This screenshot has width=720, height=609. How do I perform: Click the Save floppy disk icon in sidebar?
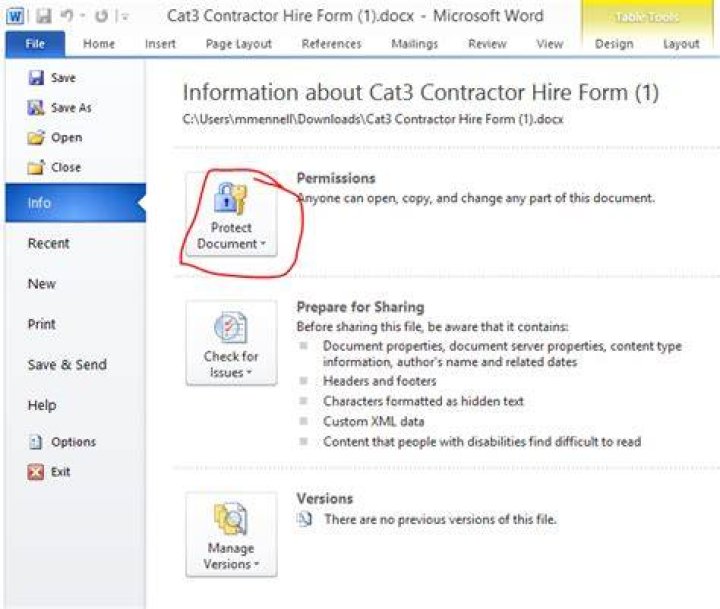(36, 78)
